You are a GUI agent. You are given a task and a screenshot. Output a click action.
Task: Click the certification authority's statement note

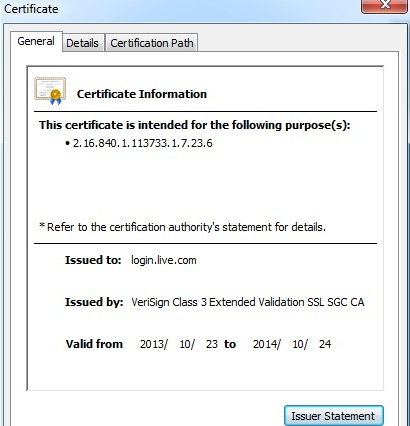coord(182,227)
